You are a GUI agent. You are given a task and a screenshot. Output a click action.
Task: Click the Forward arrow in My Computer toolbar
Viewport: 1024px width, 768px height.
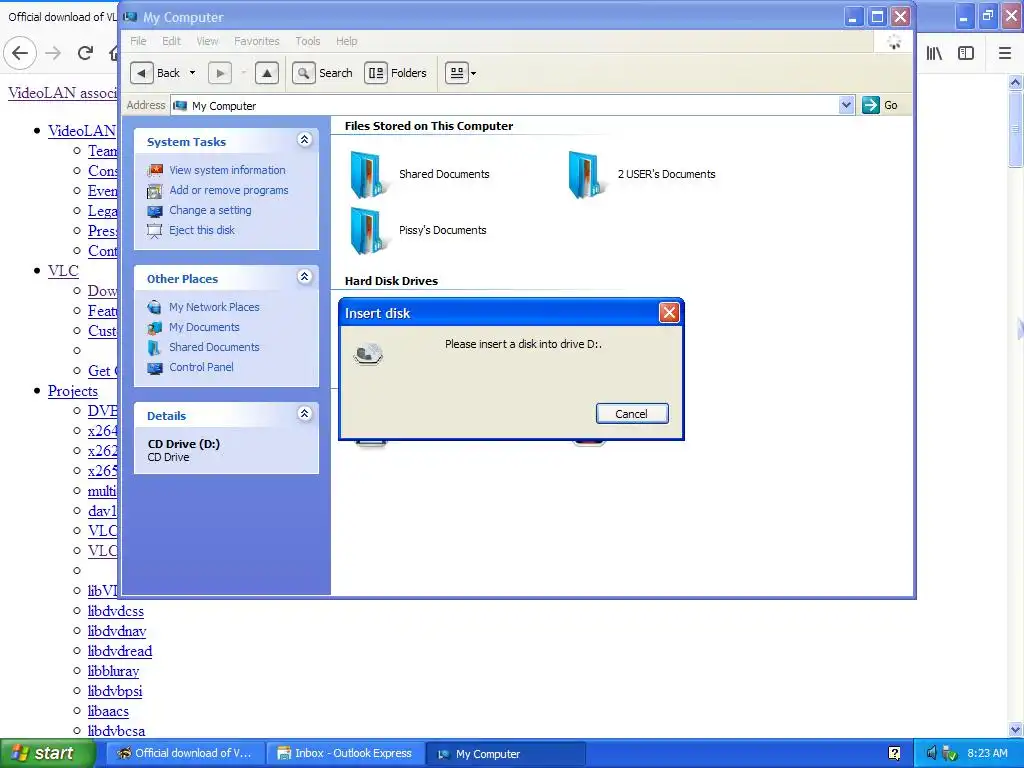220,73
